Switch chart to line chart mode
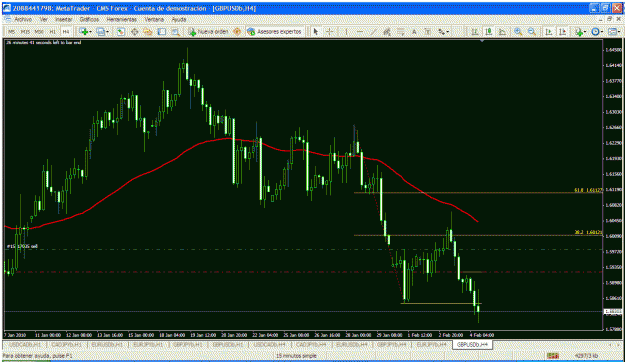625x362 pixels. [502, 31]
